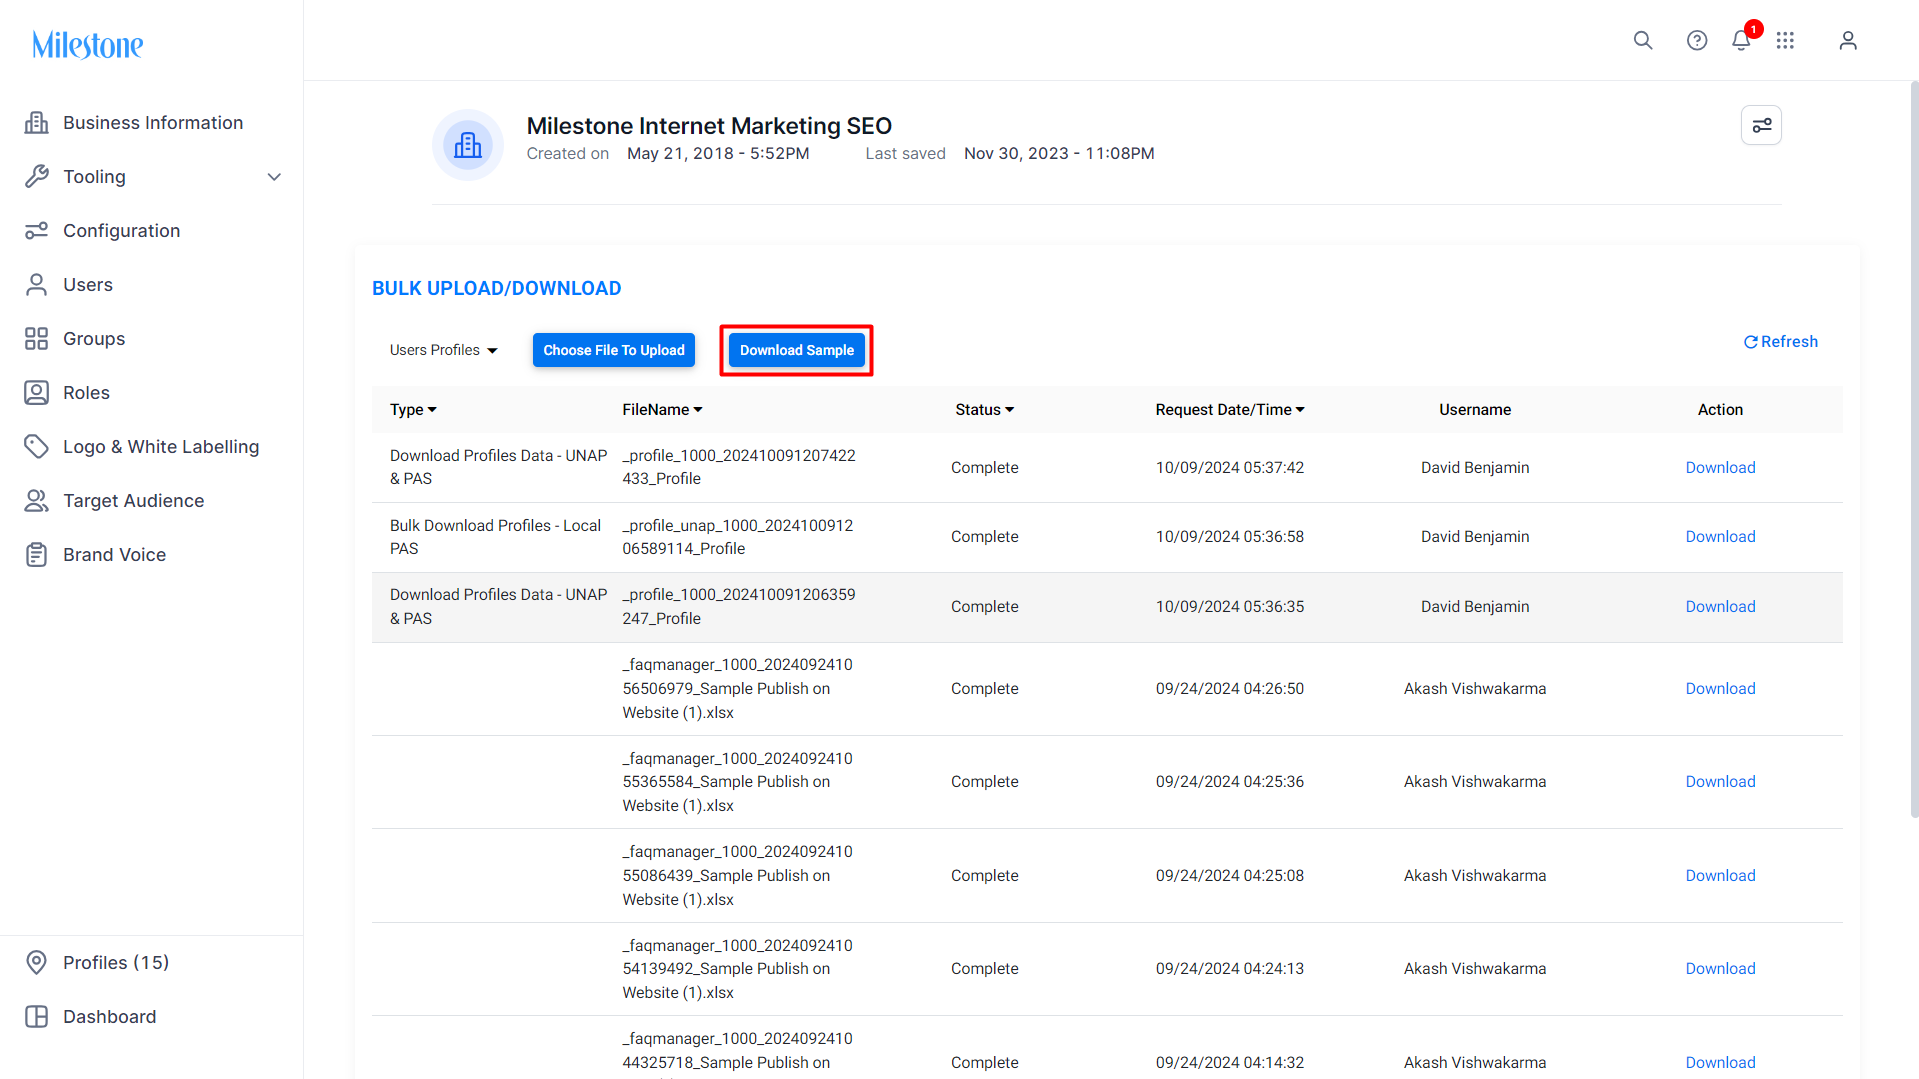Open the user account icon
Viewport: 1919px width, 1079px height.
point(1848,40)
